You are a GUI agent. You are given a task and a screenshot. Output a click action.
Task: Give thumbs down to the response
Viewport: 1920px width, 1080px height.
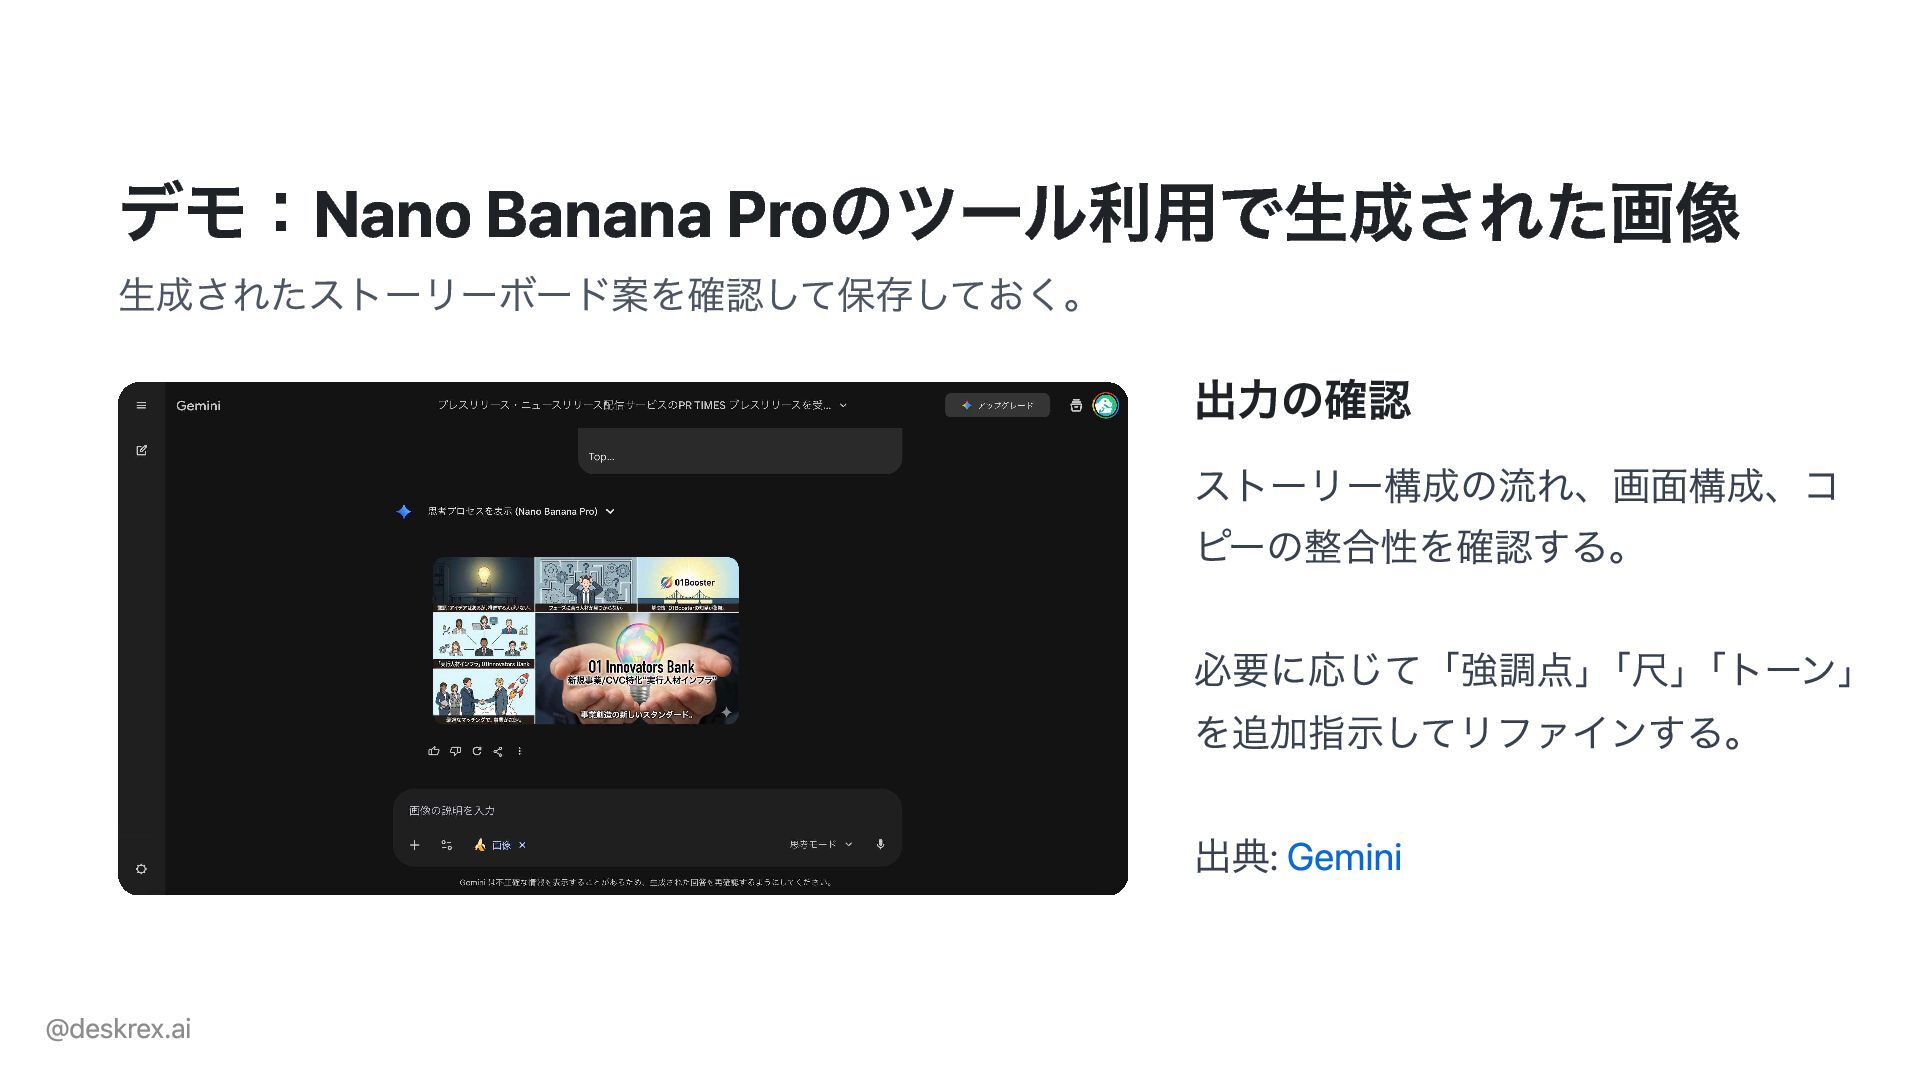(455, 751)
